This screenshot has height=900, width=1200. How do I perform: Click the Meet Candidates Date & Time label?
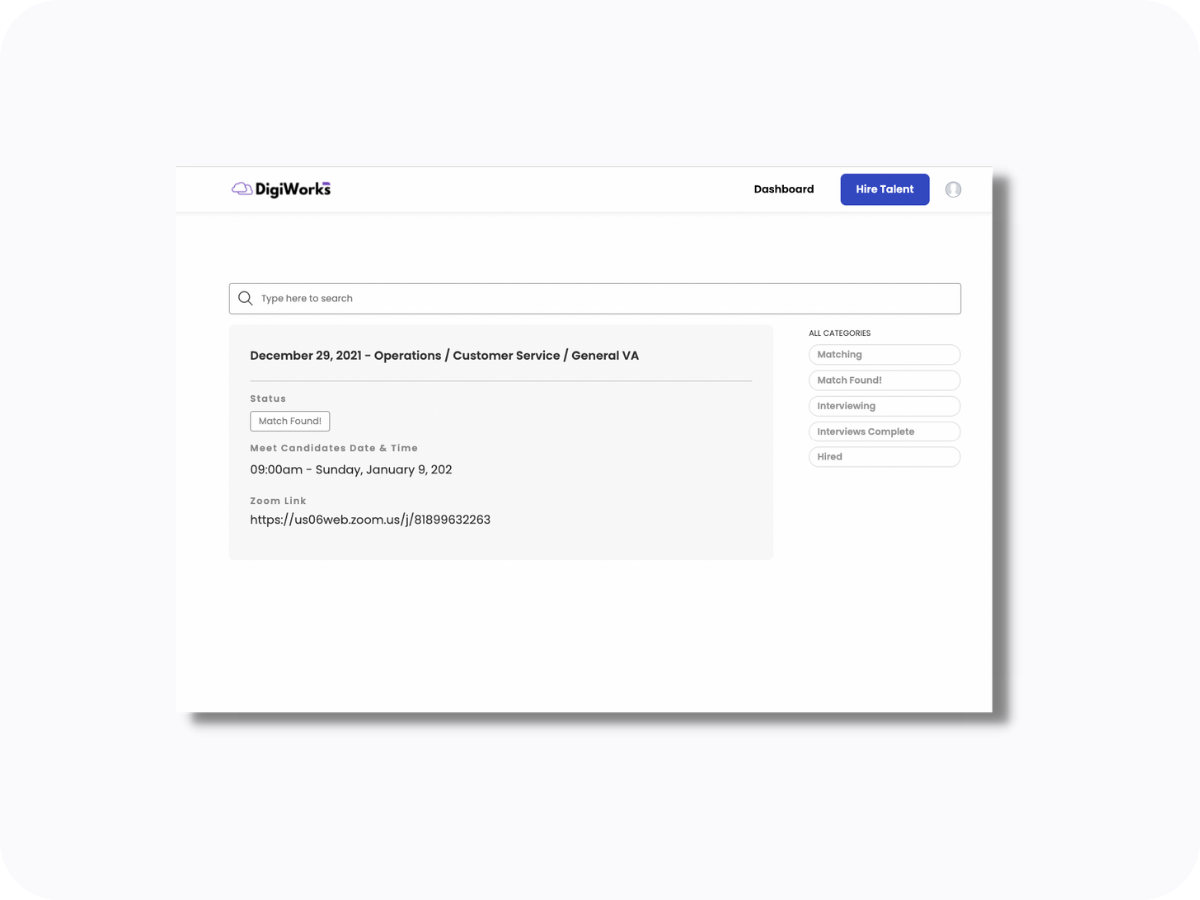[x=334, y=448]
